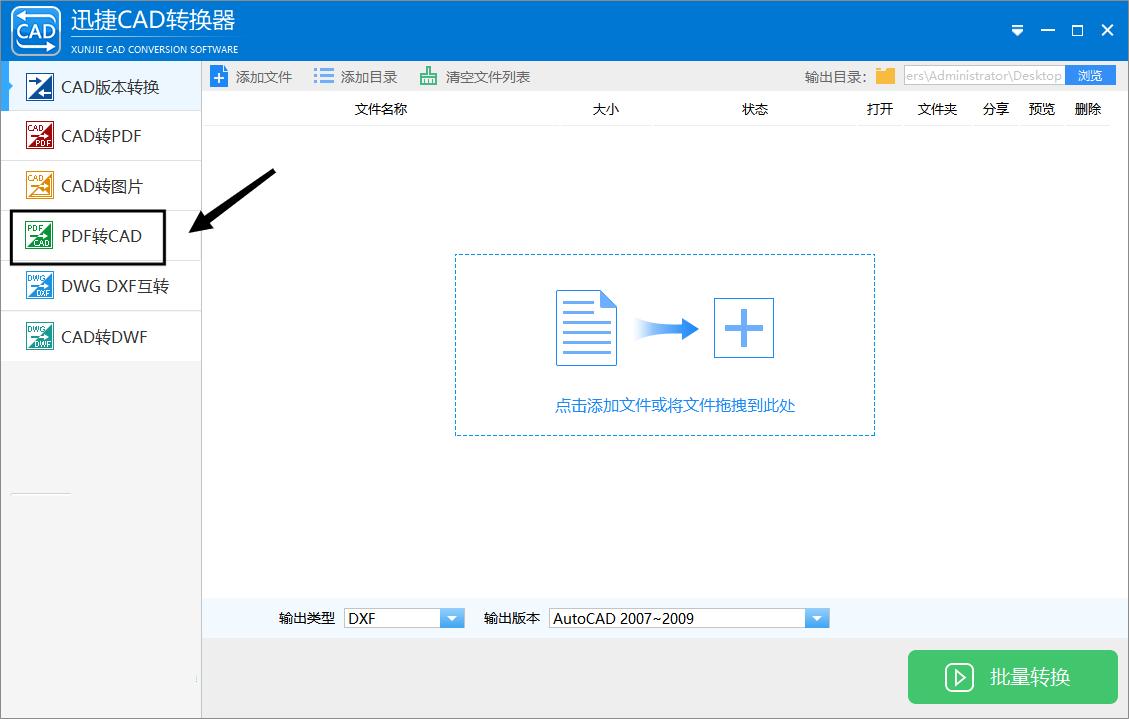
Task: Click the 批量转换 batch convert button
Action: click(1012, 677)
